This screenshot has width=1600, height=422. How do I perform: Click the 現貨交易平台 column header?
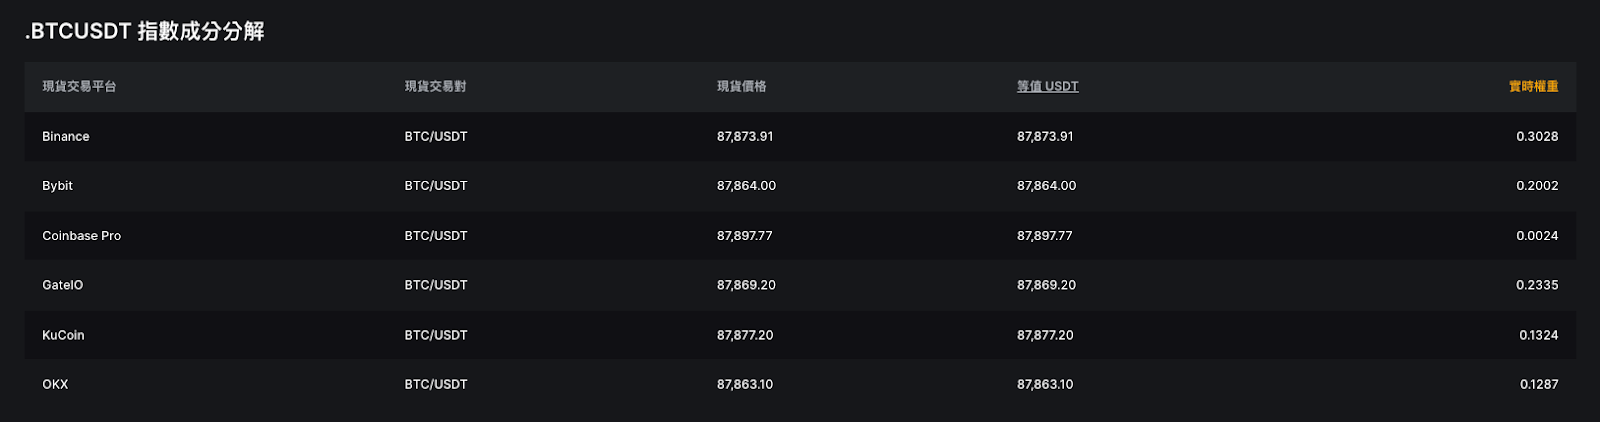[x=79, y=87]
